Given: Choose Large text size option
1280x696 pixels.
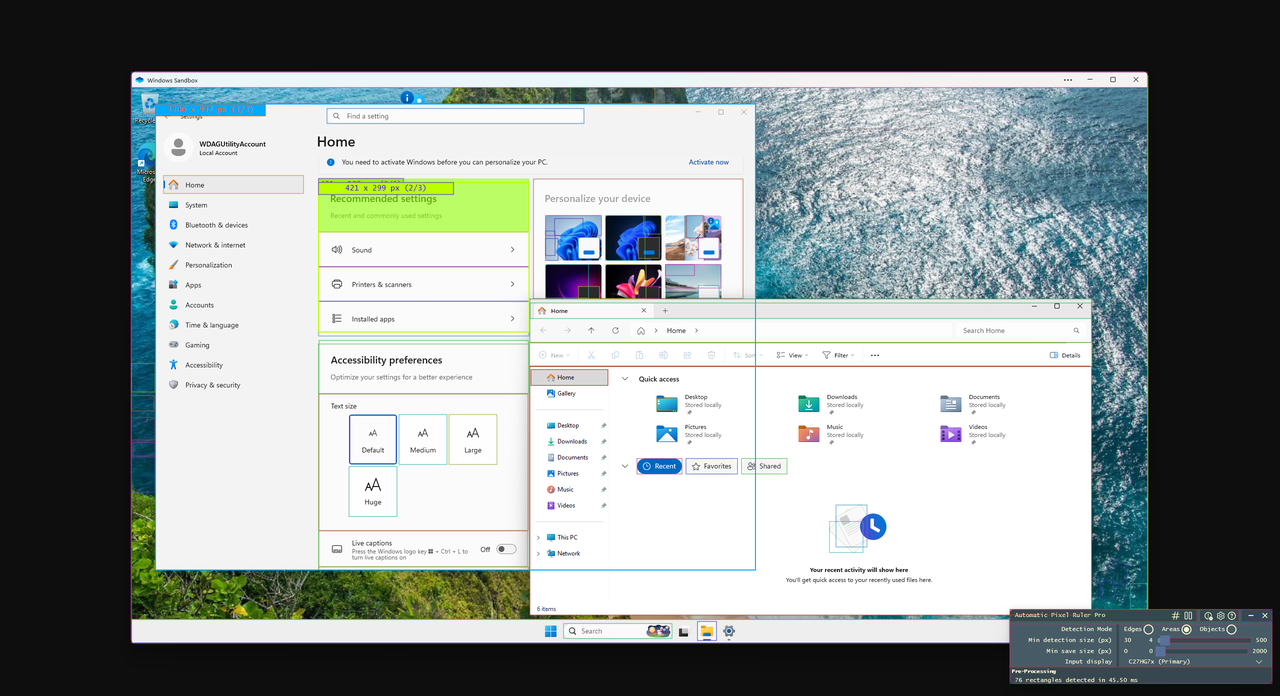Looking at the screenshot, I should point(473,439).
